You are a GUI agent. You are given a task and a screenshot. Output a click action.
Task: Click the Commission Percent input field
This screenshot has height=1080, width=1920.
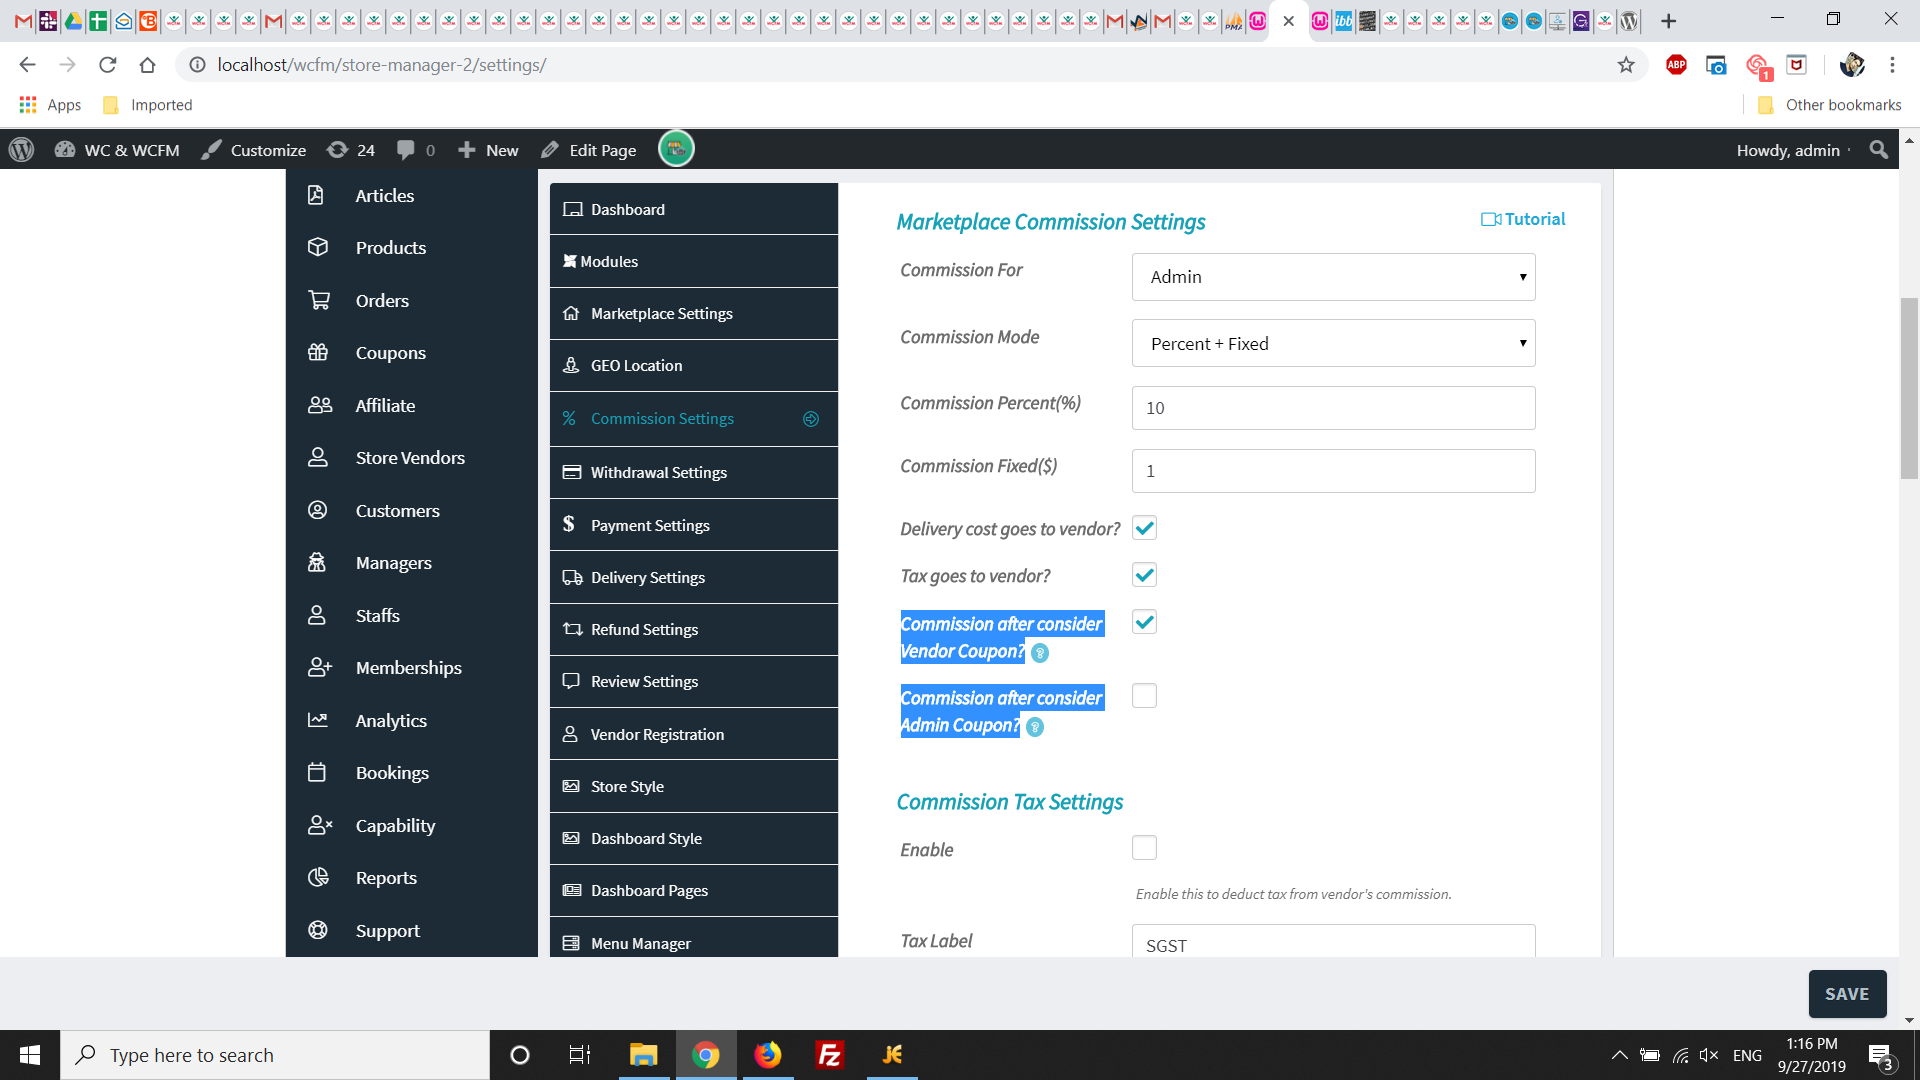[1333, 408]
